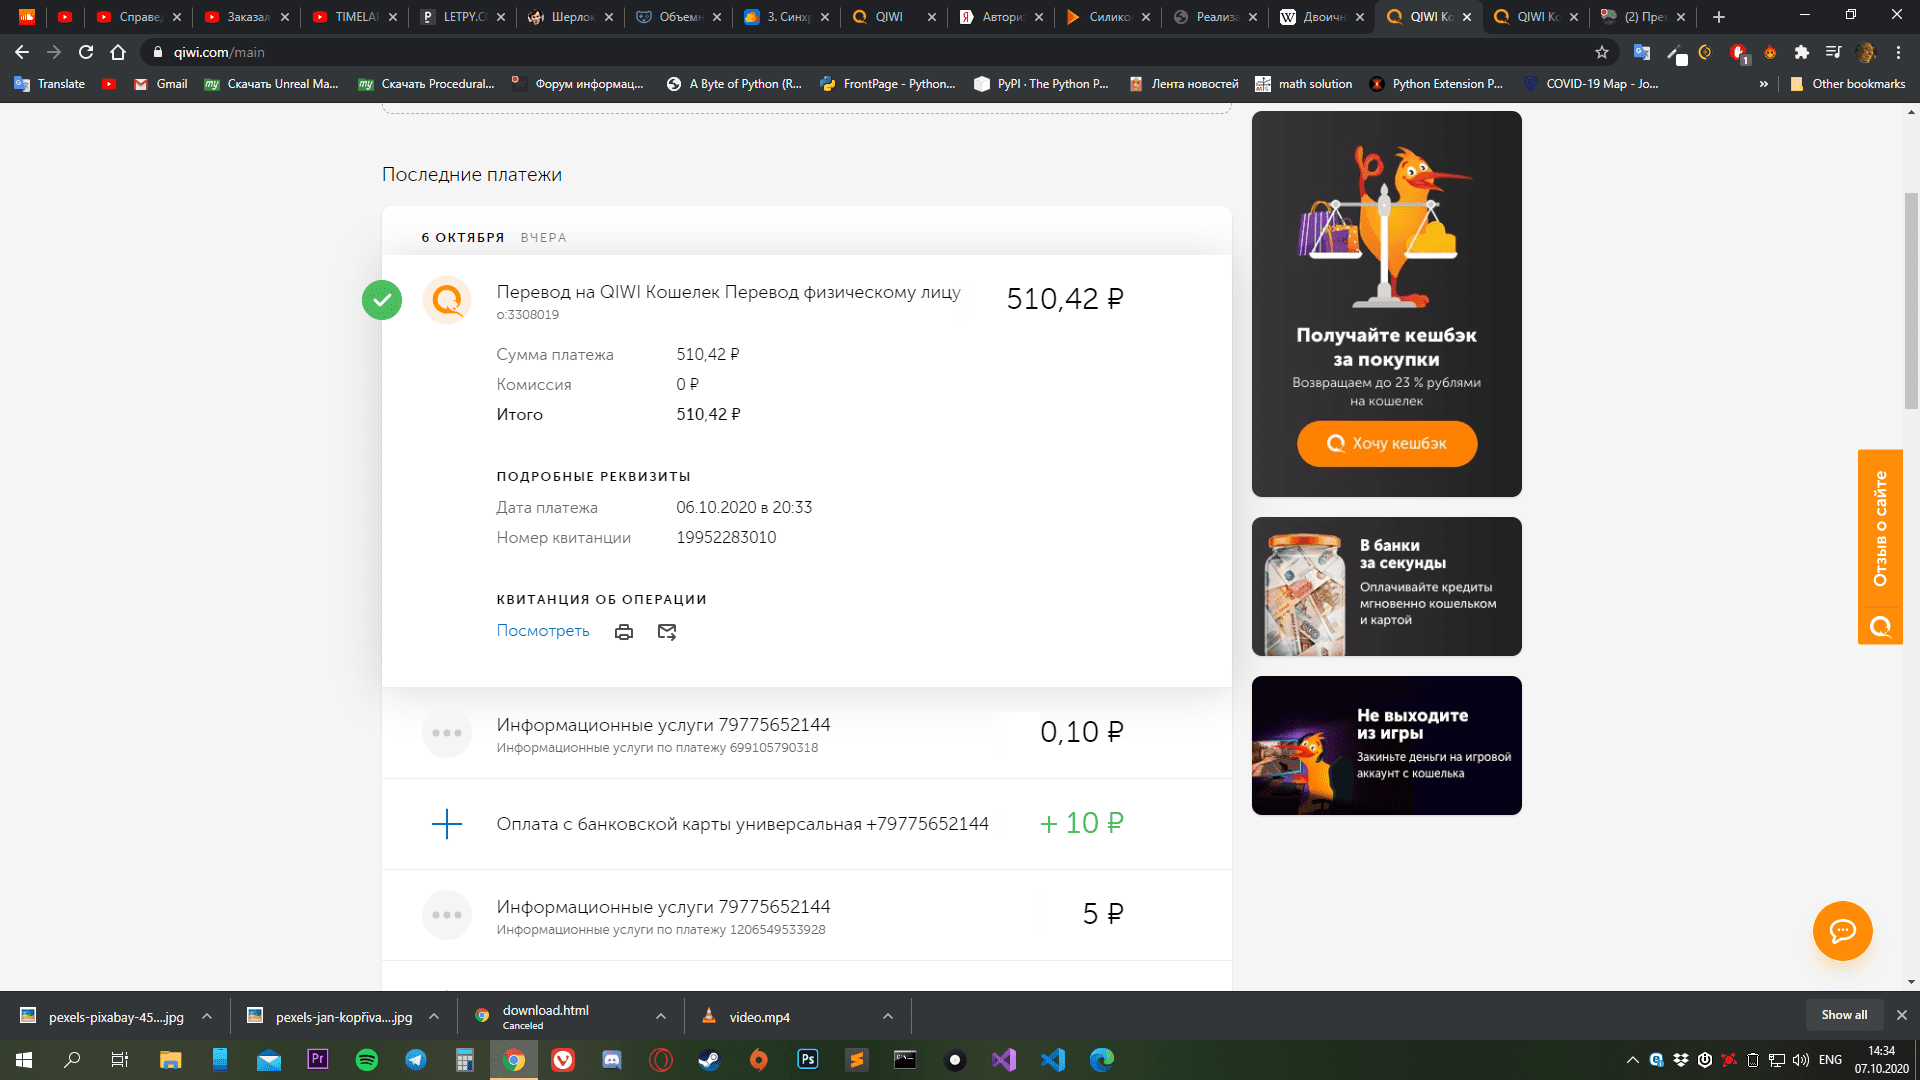Switch to the Авториз browser tab
The width and height of the screenshot is (1920, 1080).
1002,17
